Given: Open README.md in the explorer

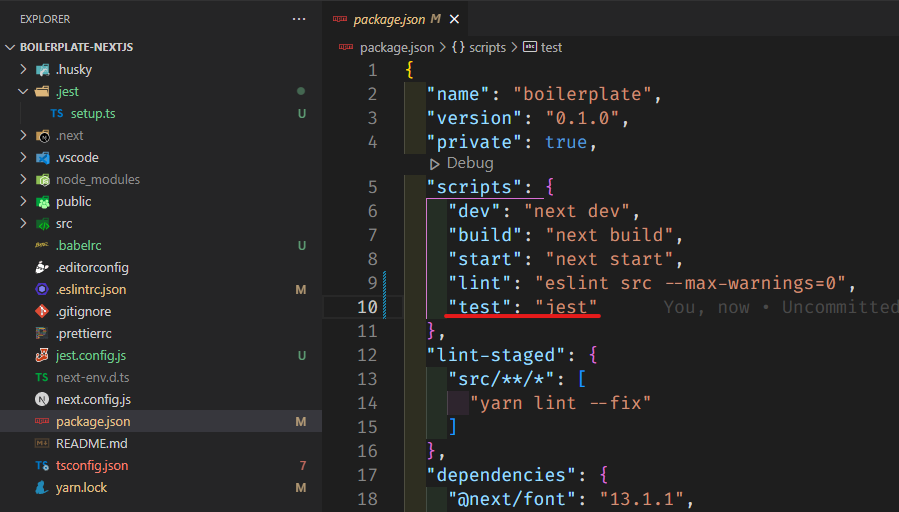Looking at the screenshot, I should (x=91, y=444).
